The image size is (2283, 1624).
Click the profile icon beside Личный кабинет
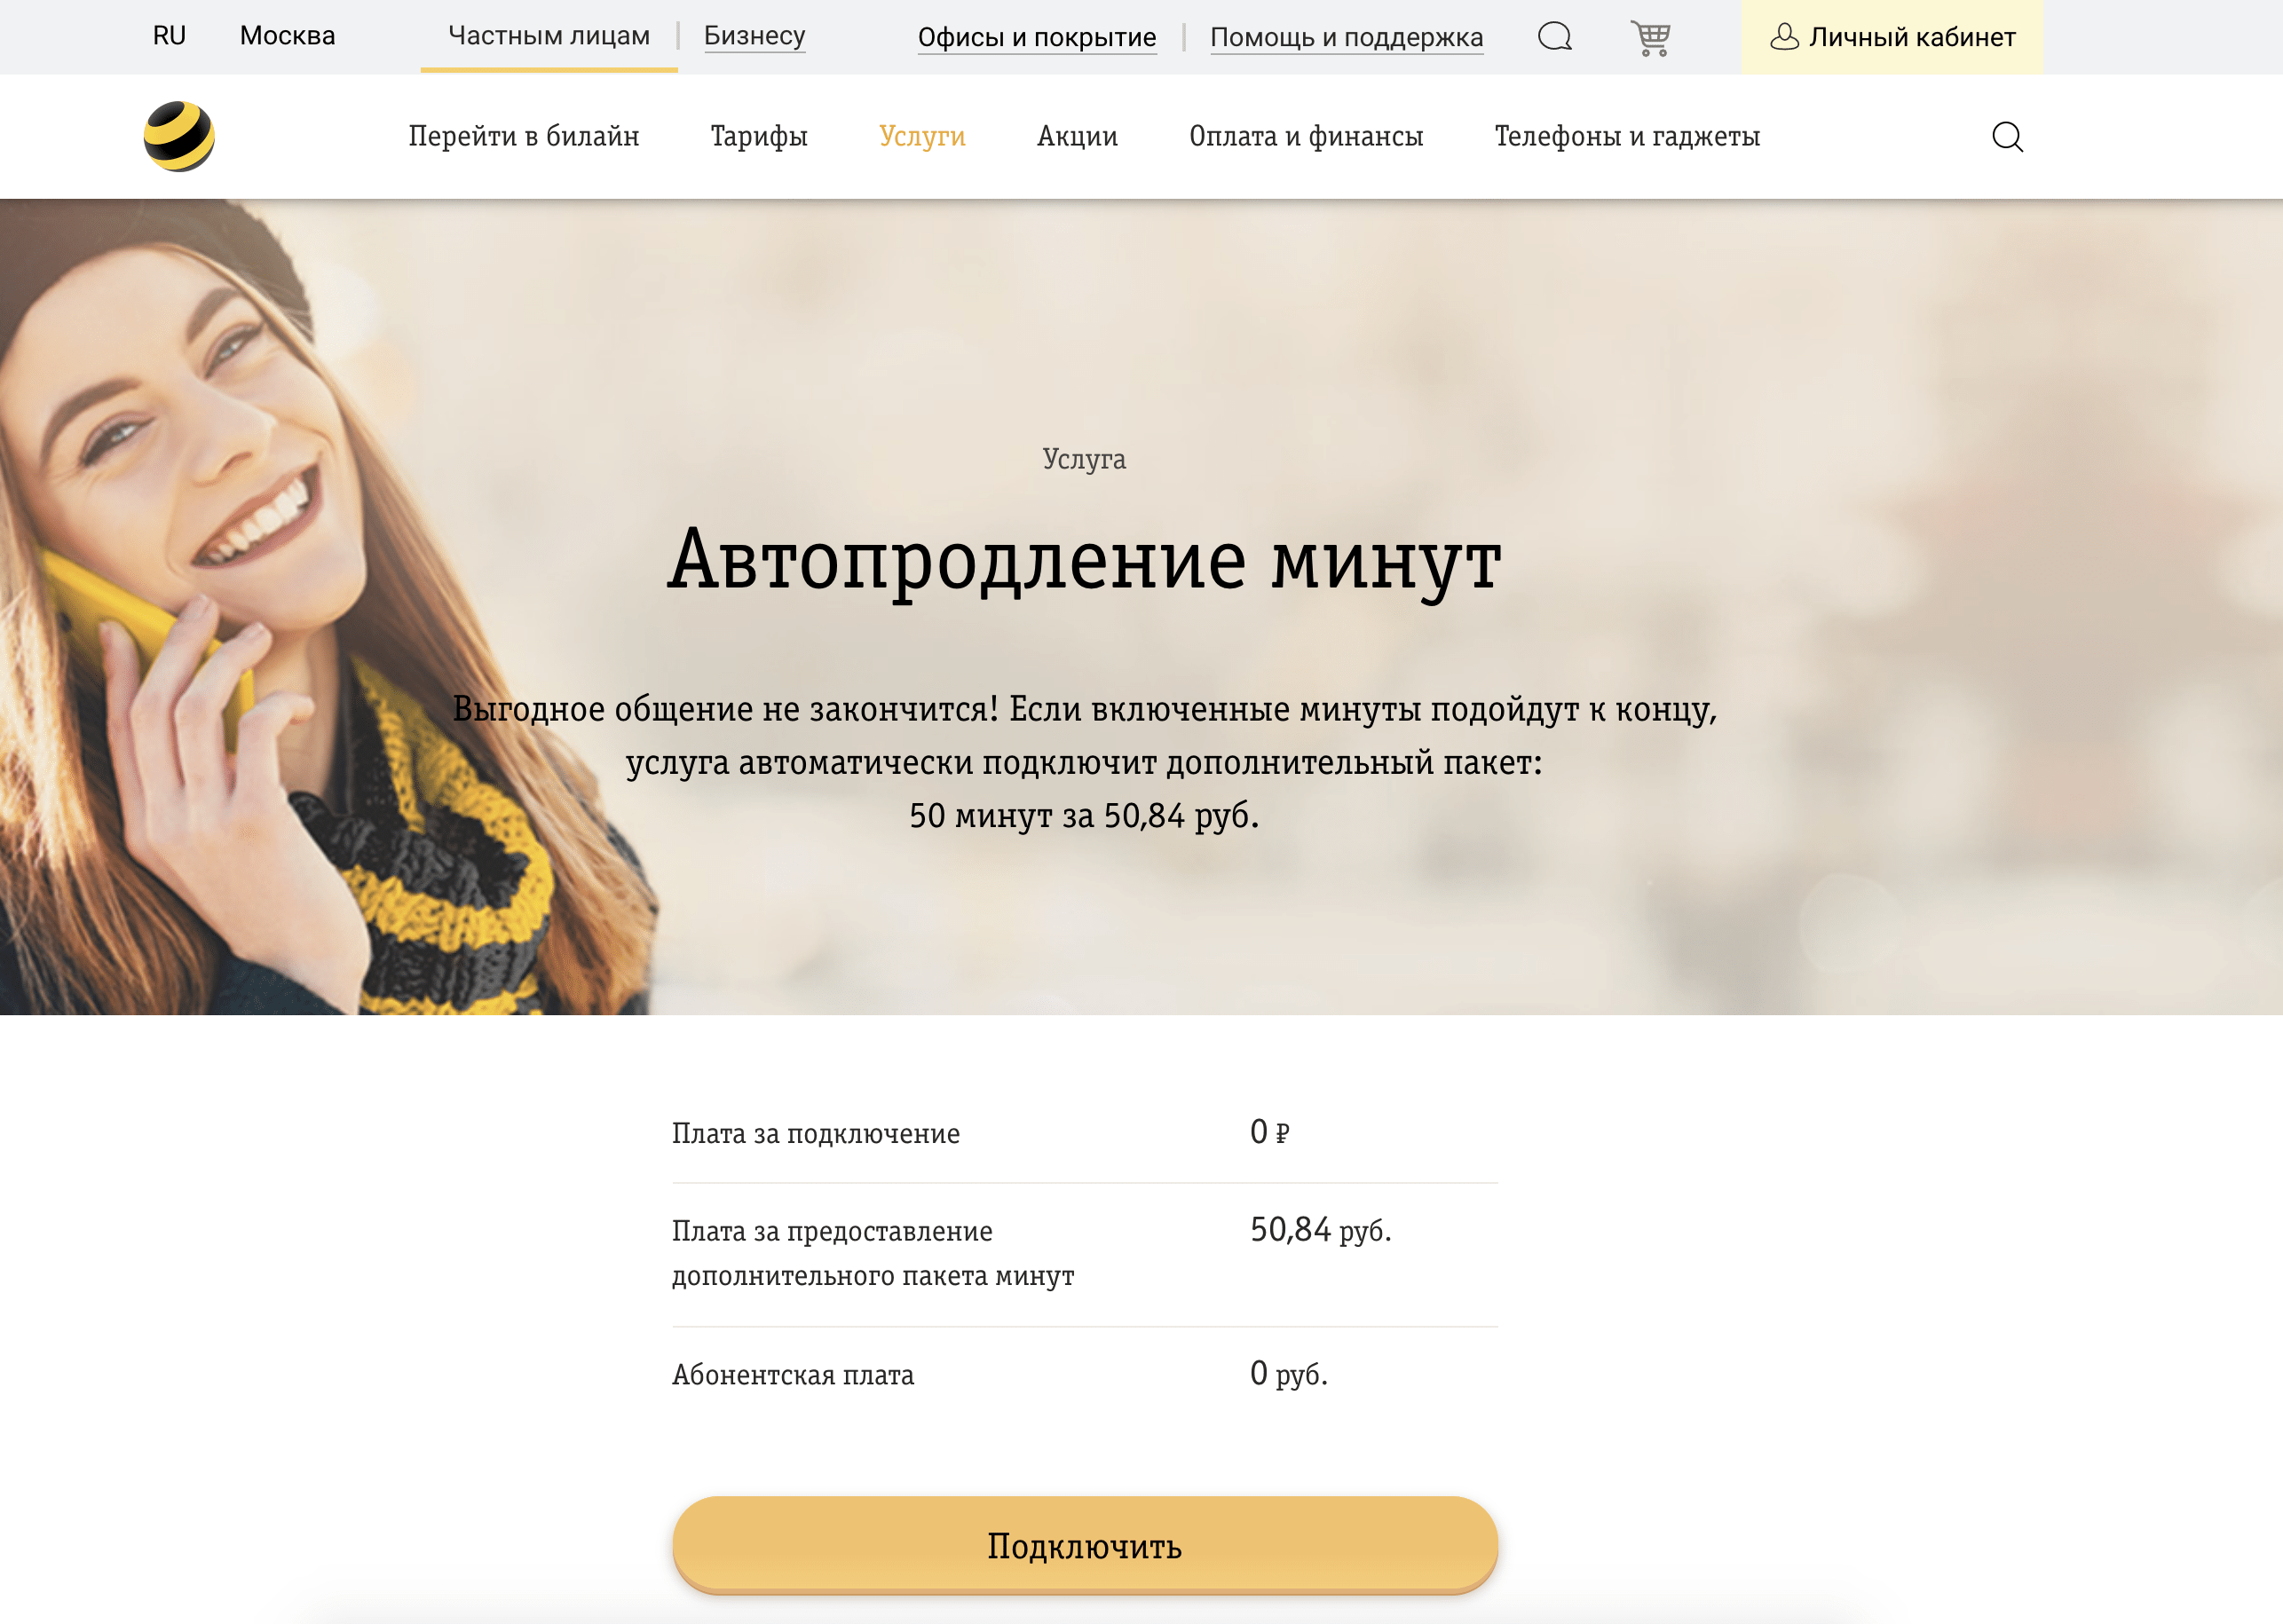click(x=1785, y=37)
